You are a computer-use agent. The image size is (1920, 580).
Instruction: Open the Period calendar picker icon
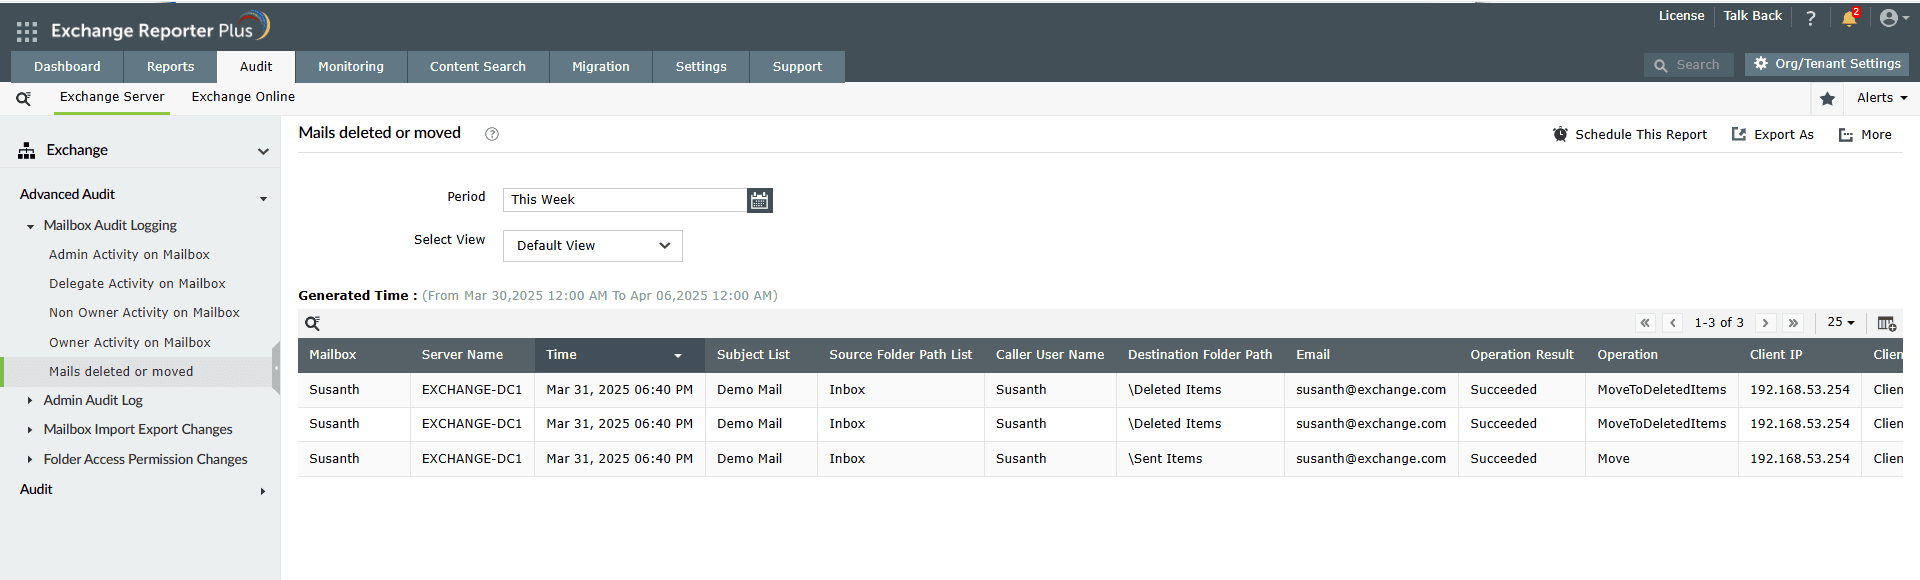(x=760, y=200)
